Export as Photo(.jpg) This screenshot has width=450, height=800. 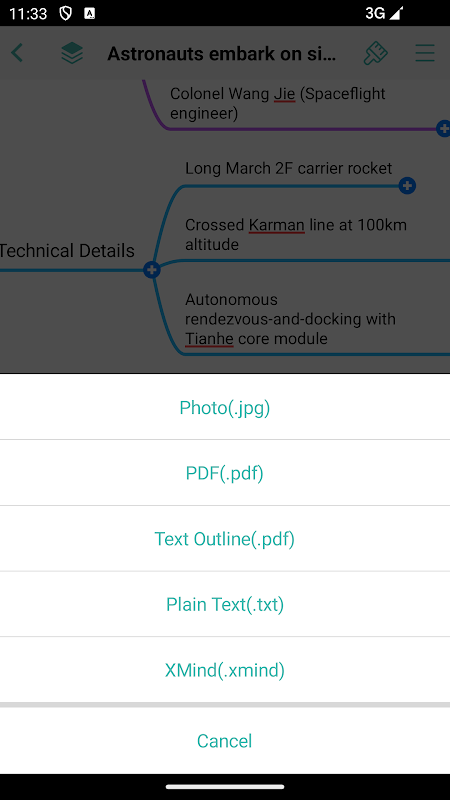(225, 408)
